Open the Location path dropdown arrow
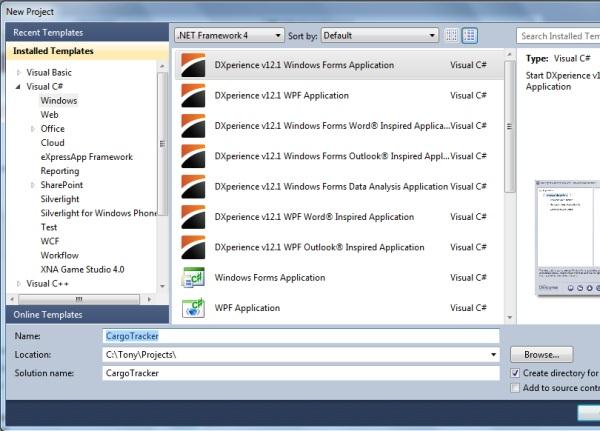This screenshot has height=431, width=600. pos(493,354)
